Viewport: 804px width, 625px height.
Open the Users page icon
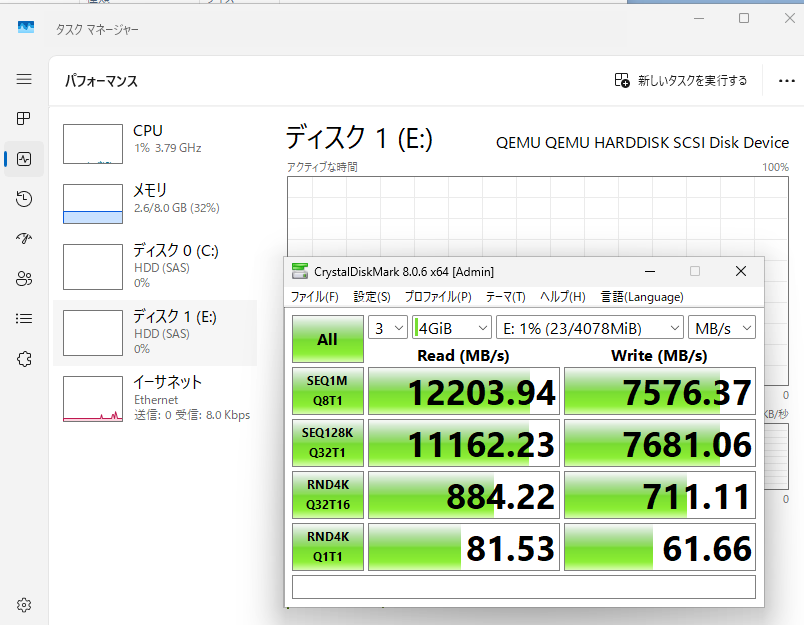(x=24, y=279)
